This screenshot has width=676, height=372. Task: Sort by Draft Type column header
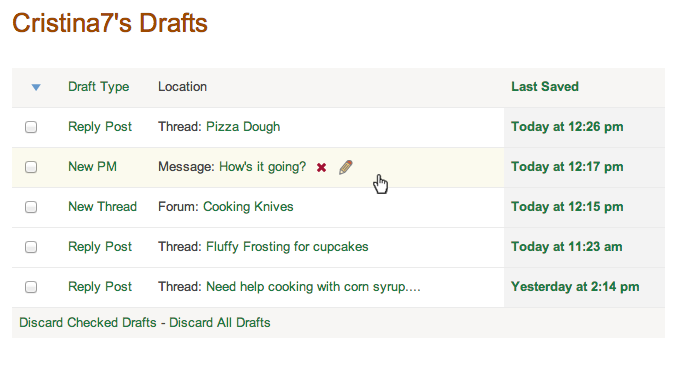tap(99, 87)
